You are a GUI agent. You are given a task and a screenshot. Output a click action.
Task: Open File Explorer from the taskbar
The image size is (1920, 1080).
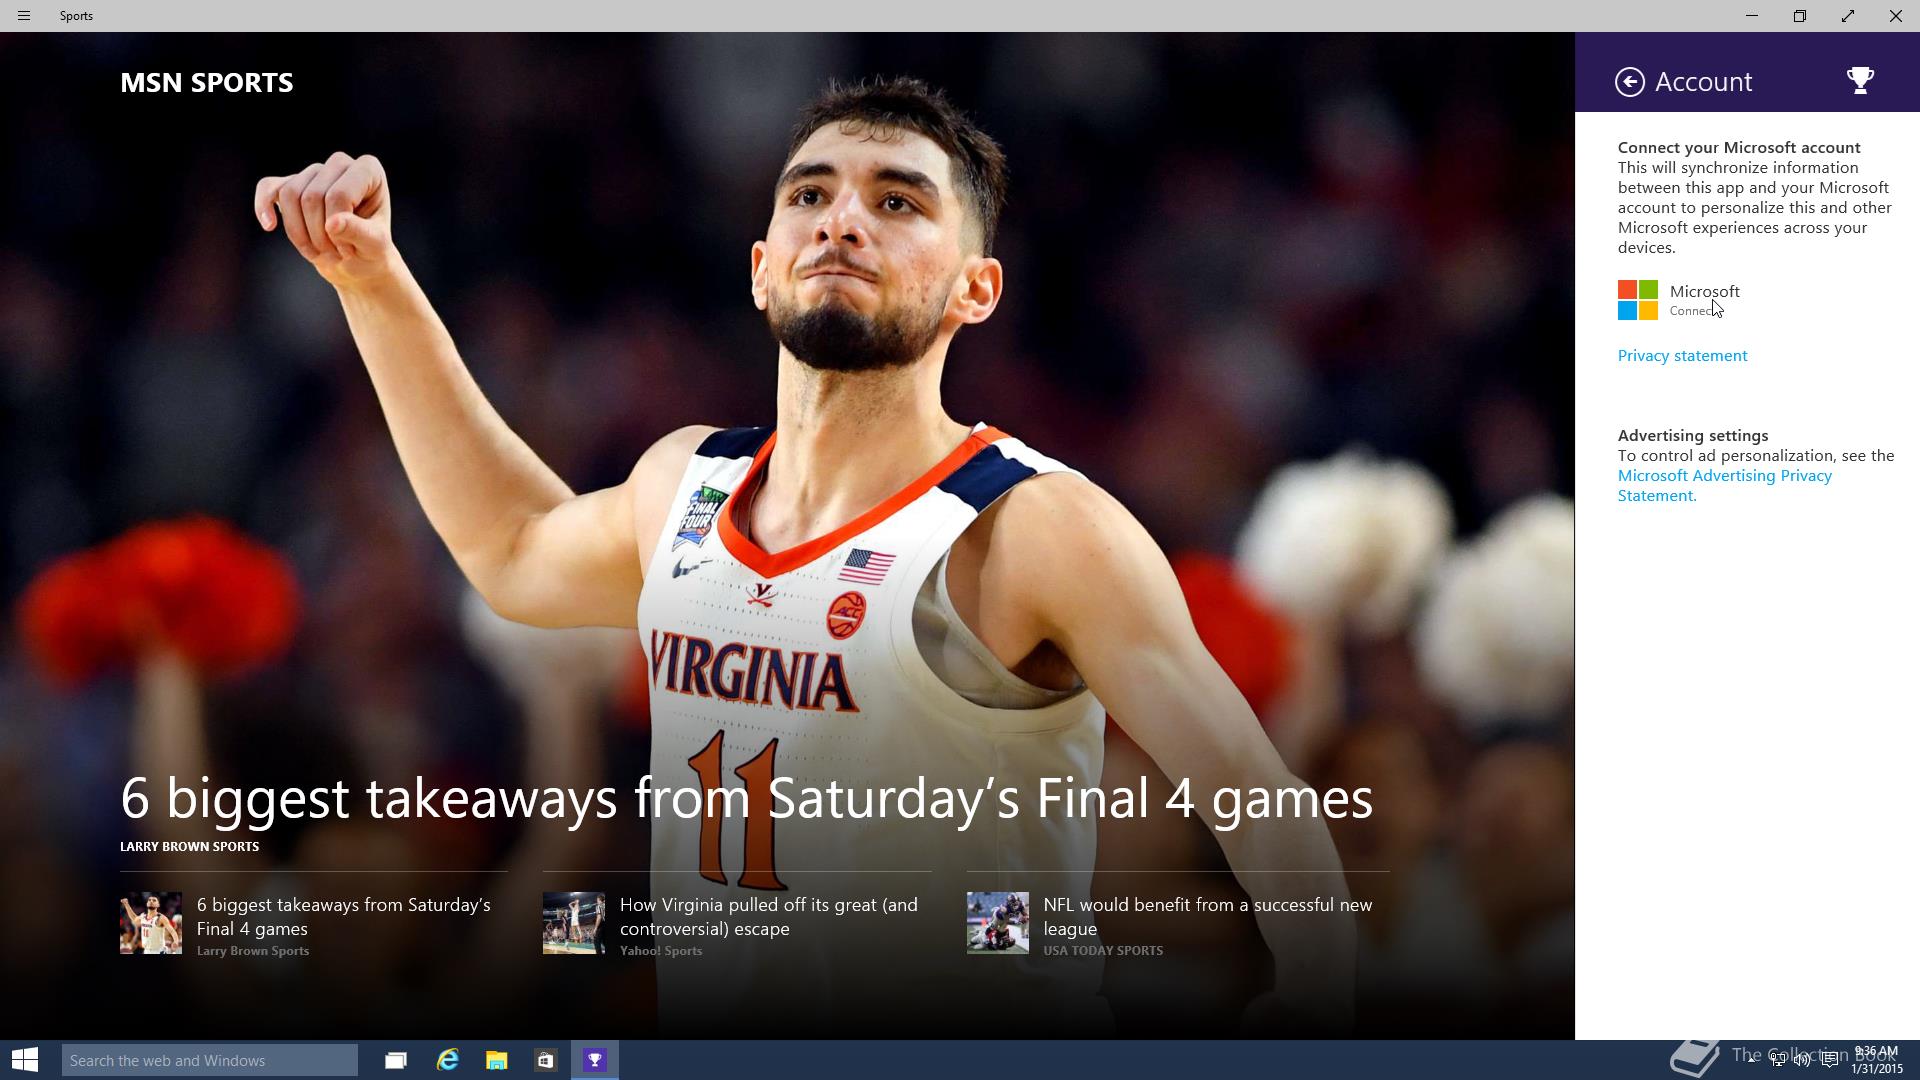pos(496,1060)
